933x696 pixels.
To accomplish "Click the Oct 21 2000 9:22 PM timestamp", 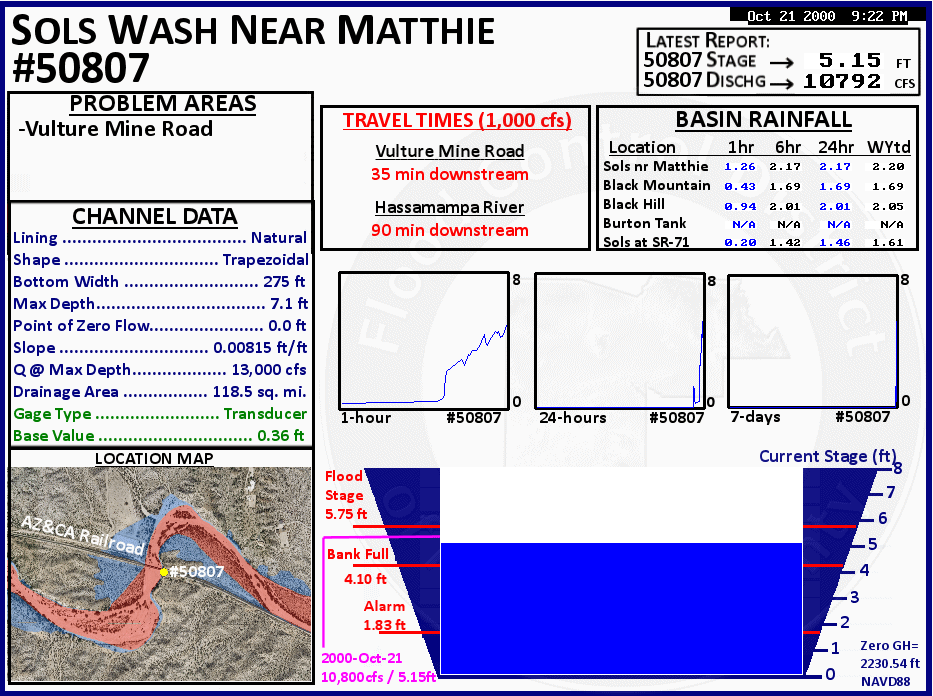I will point(827,16).
